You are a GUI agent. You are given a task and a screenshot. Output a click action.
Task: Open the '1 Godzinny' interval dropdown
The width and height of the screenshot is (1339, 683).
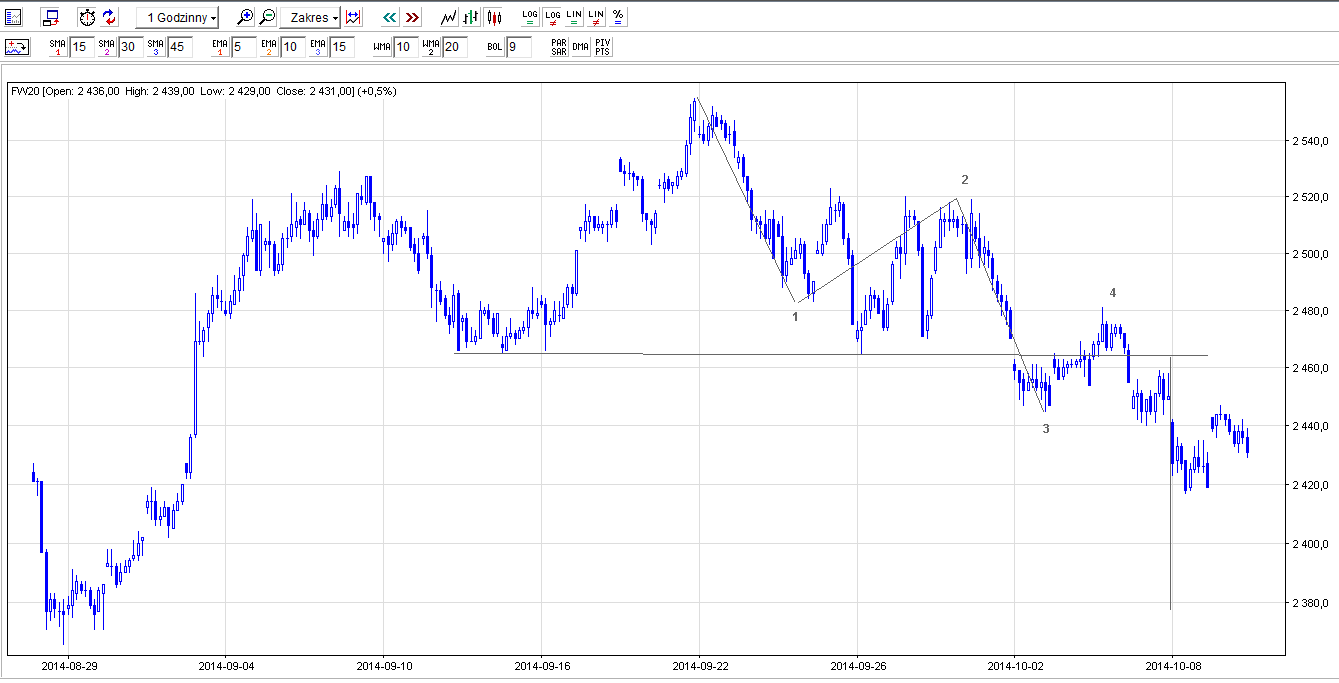(178, 17)
